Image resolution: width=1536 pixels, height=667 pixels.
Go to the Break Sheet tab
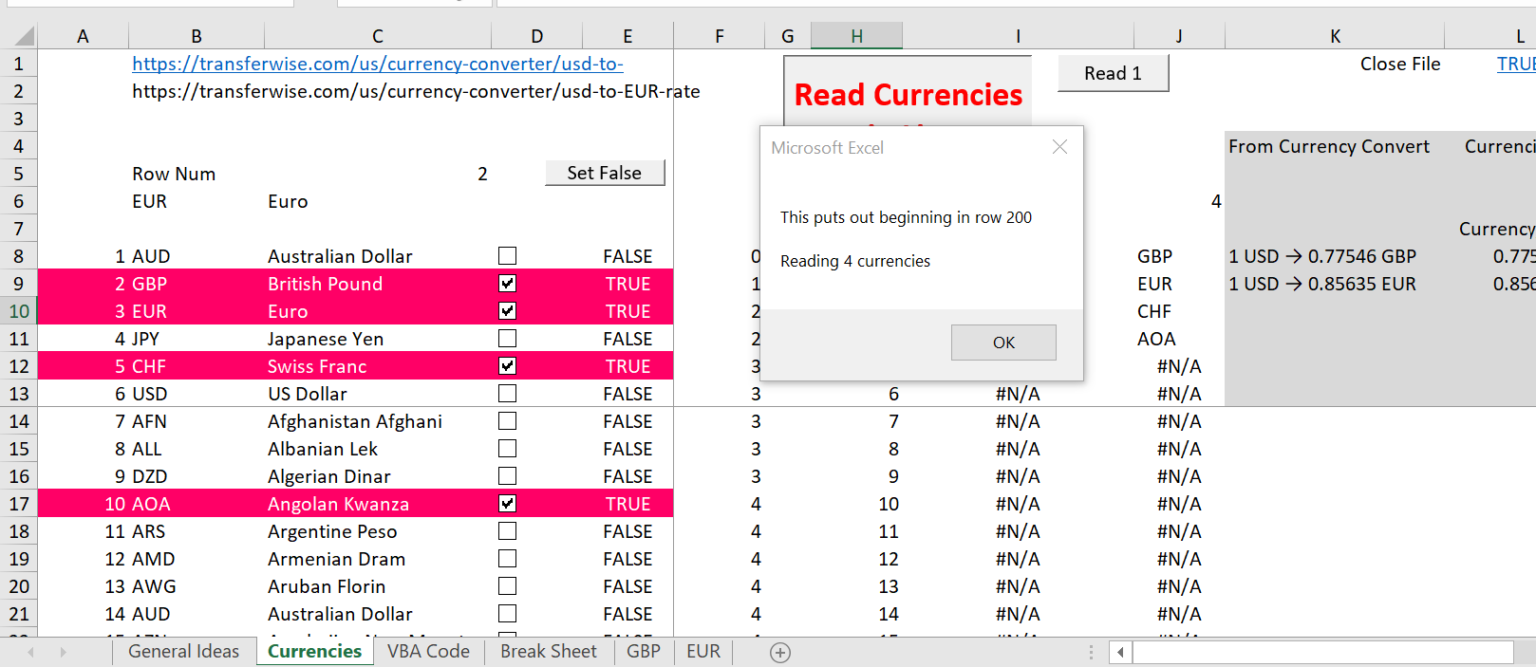(x=548, y=651)
